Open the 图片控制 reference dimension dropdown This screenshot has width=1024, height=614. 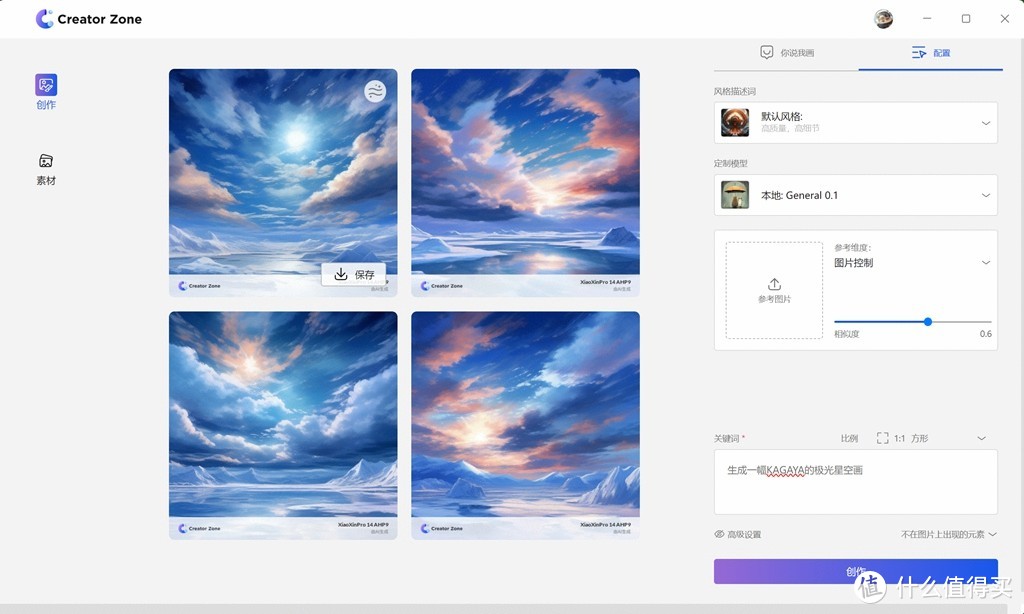pos(985,263)
